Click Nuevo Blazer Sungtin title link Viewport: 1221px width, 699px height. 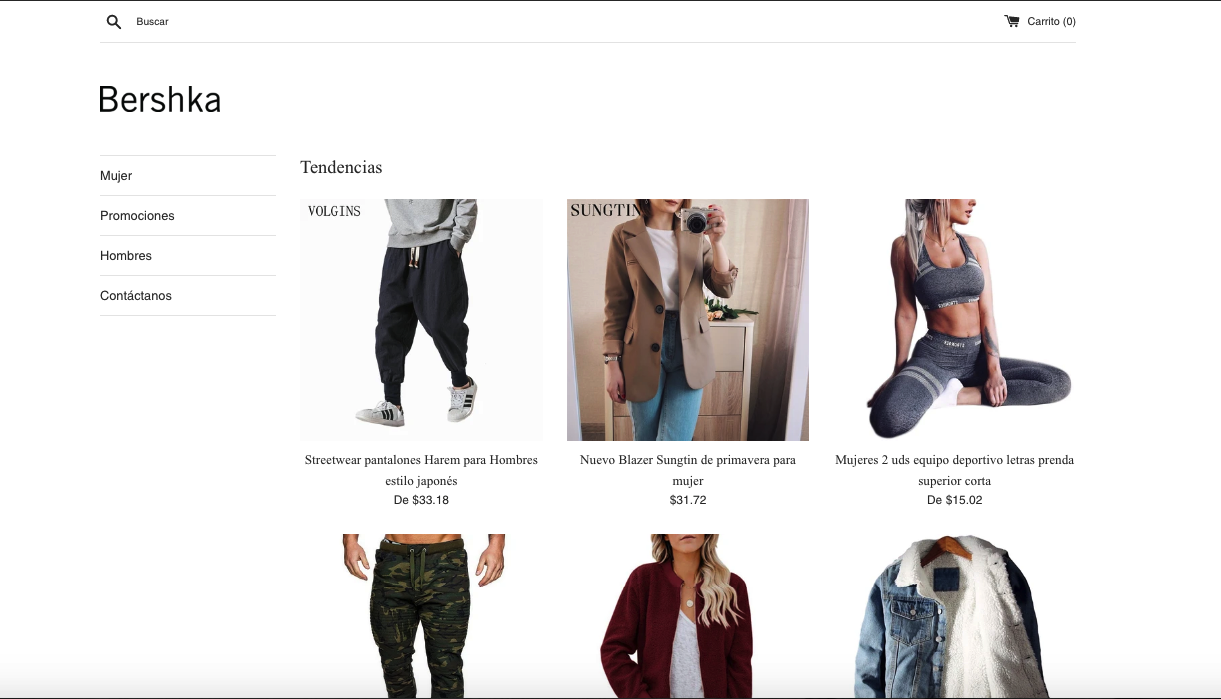coord(688,470)
